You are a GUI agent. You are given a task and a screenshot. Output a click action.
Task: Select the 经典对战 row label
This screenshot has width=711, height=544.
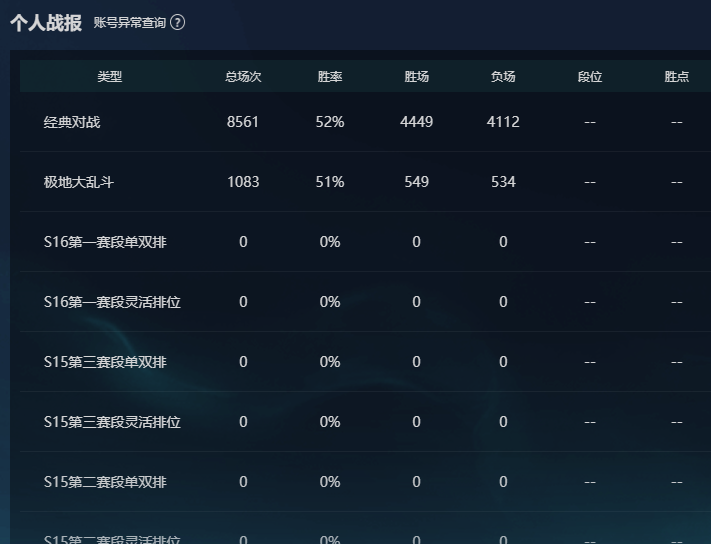tap(72, 122)
